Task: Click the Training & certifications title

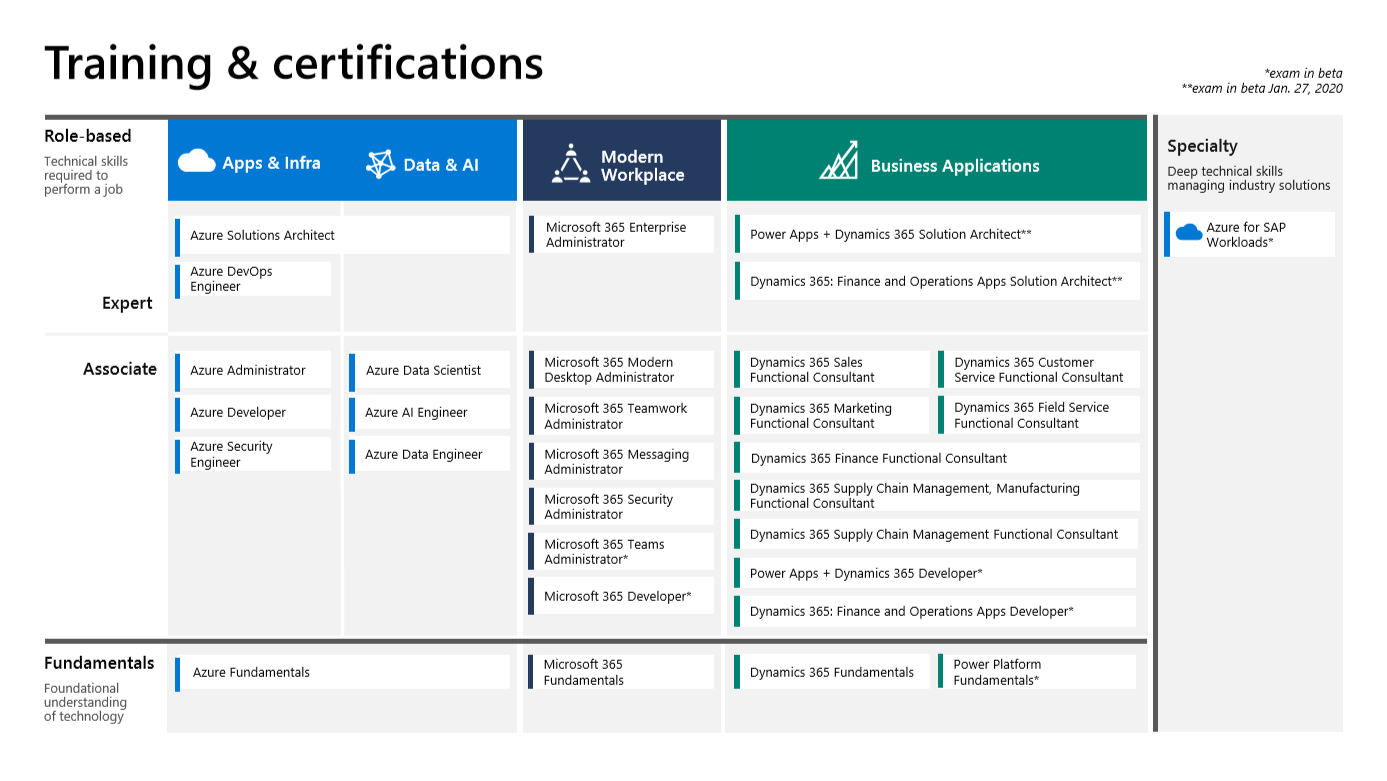Action: click(294, 62)
